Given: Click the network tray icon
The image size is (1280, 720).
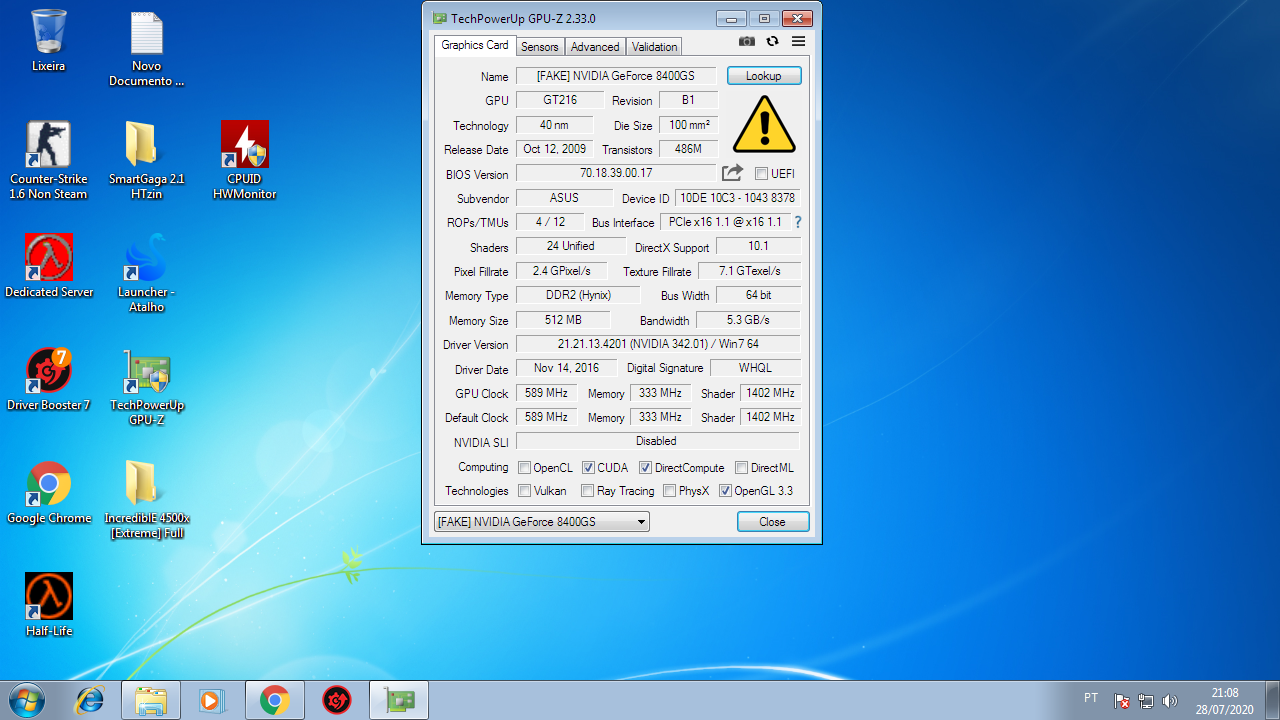Looking at the screenshot, I should click(x=1146, y=701).
